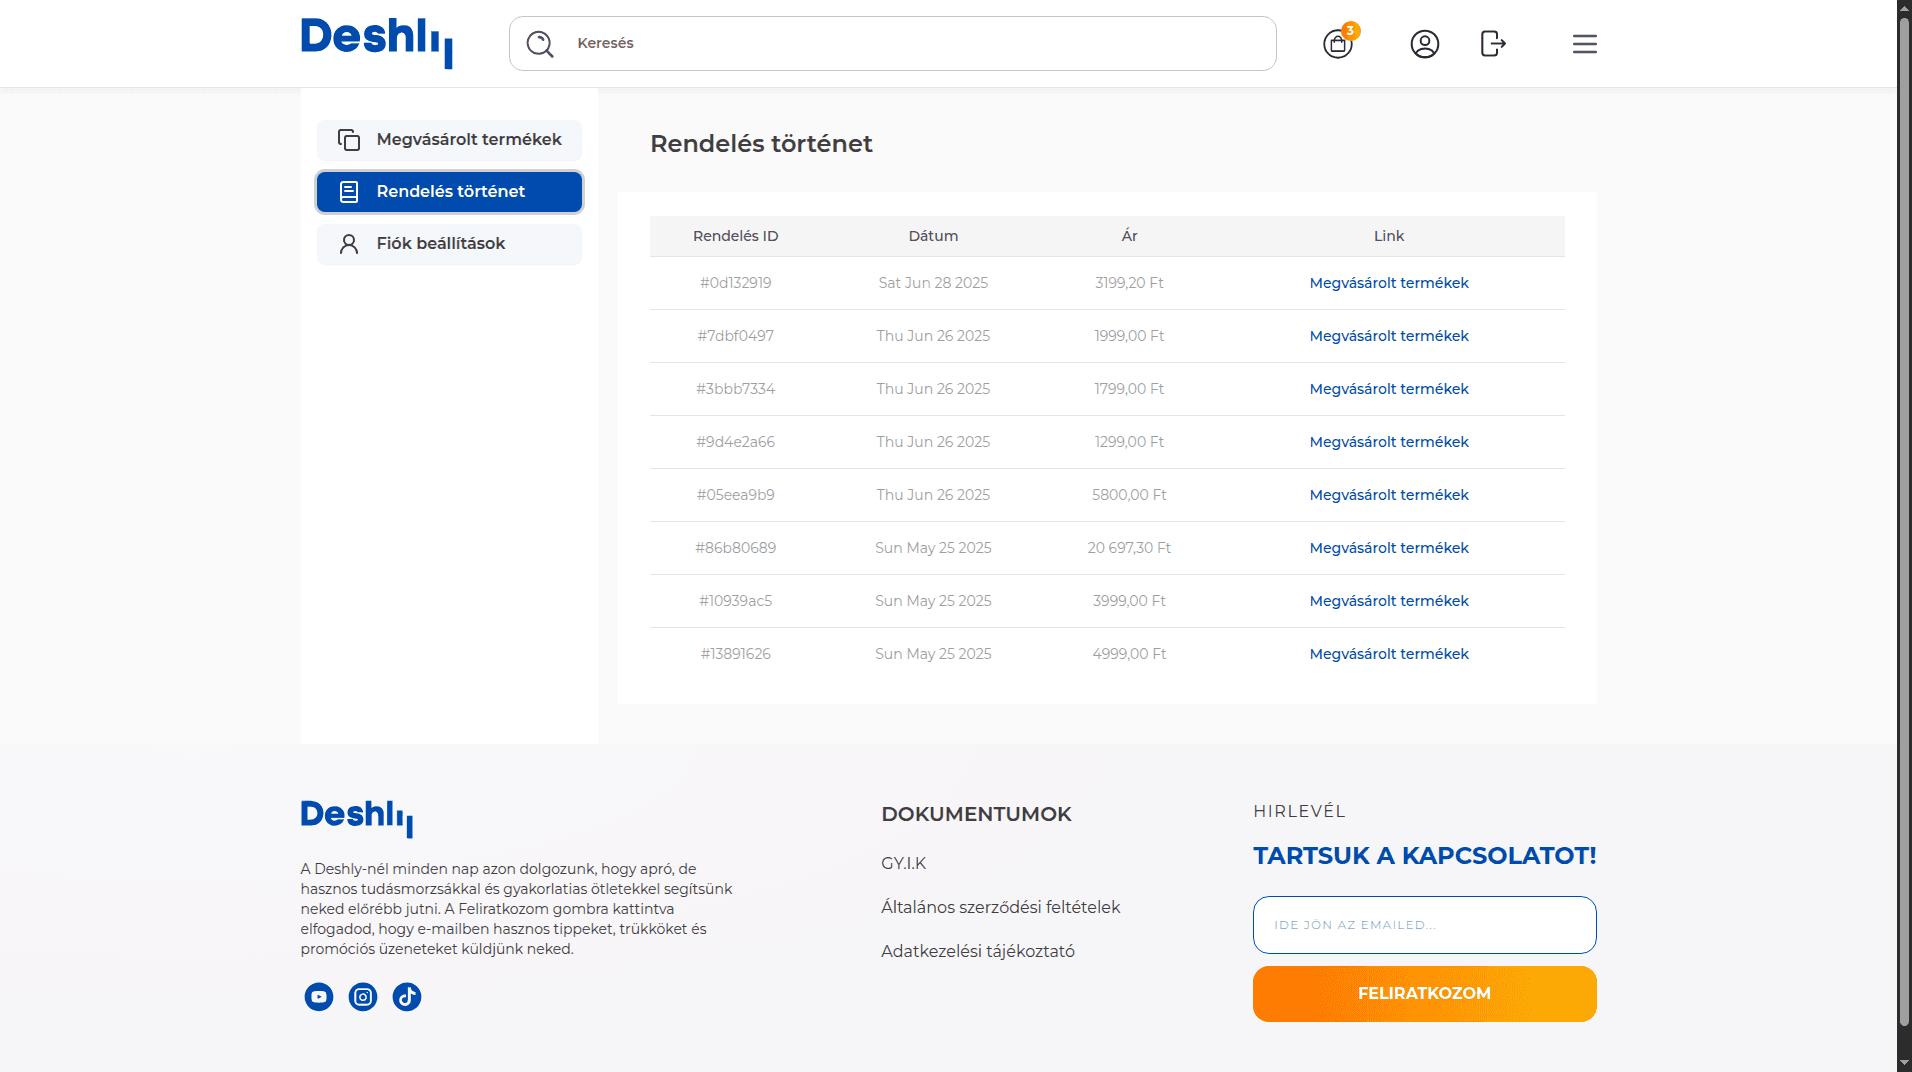1912x1072 pixels.
Task: Open Fiók beállítások in sidebar
Action: pyautogui.click(x=450, y=244)
